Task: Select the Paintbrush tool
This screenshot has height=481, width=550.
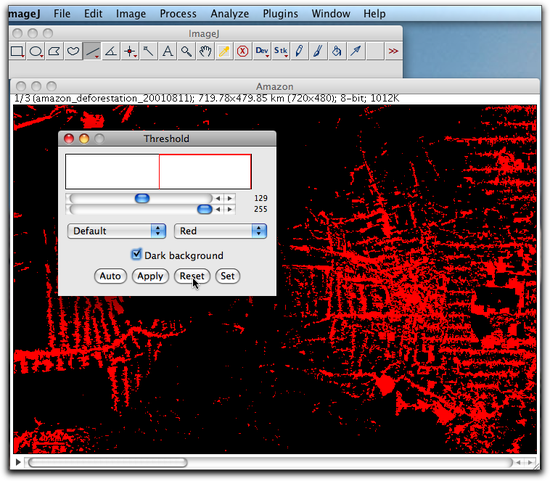Action: (x=318, y=52)
